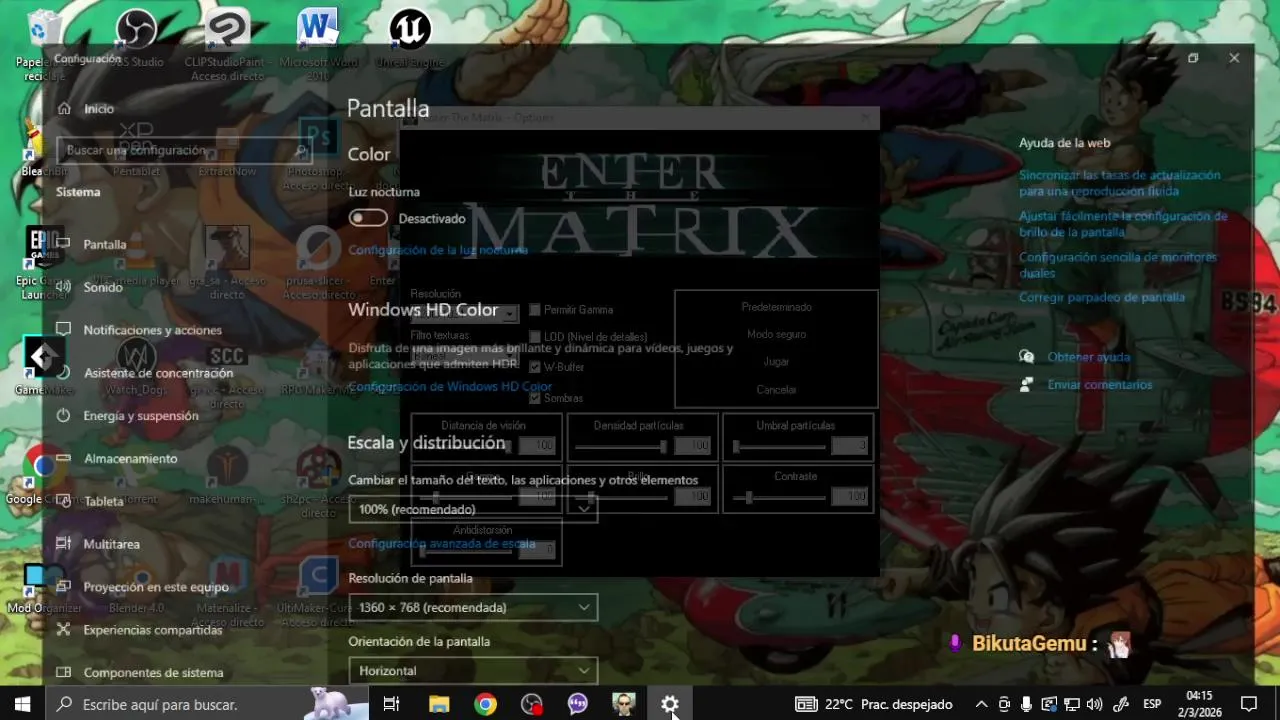This screenshot has width=1280, height=720.
Task: Open Sincronizar las tasas de actualización help link
Action: [x=1120, y=183]
